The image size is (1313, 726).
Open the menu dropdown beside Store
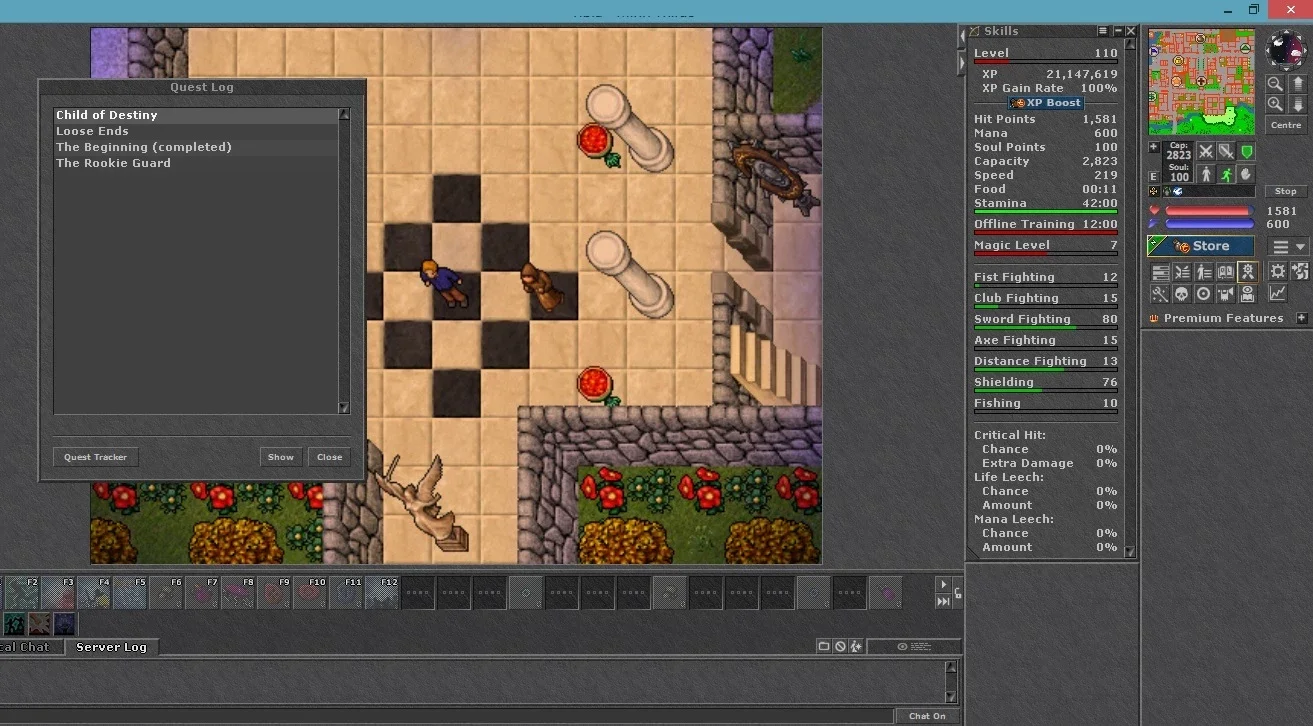pos(1288,247)
